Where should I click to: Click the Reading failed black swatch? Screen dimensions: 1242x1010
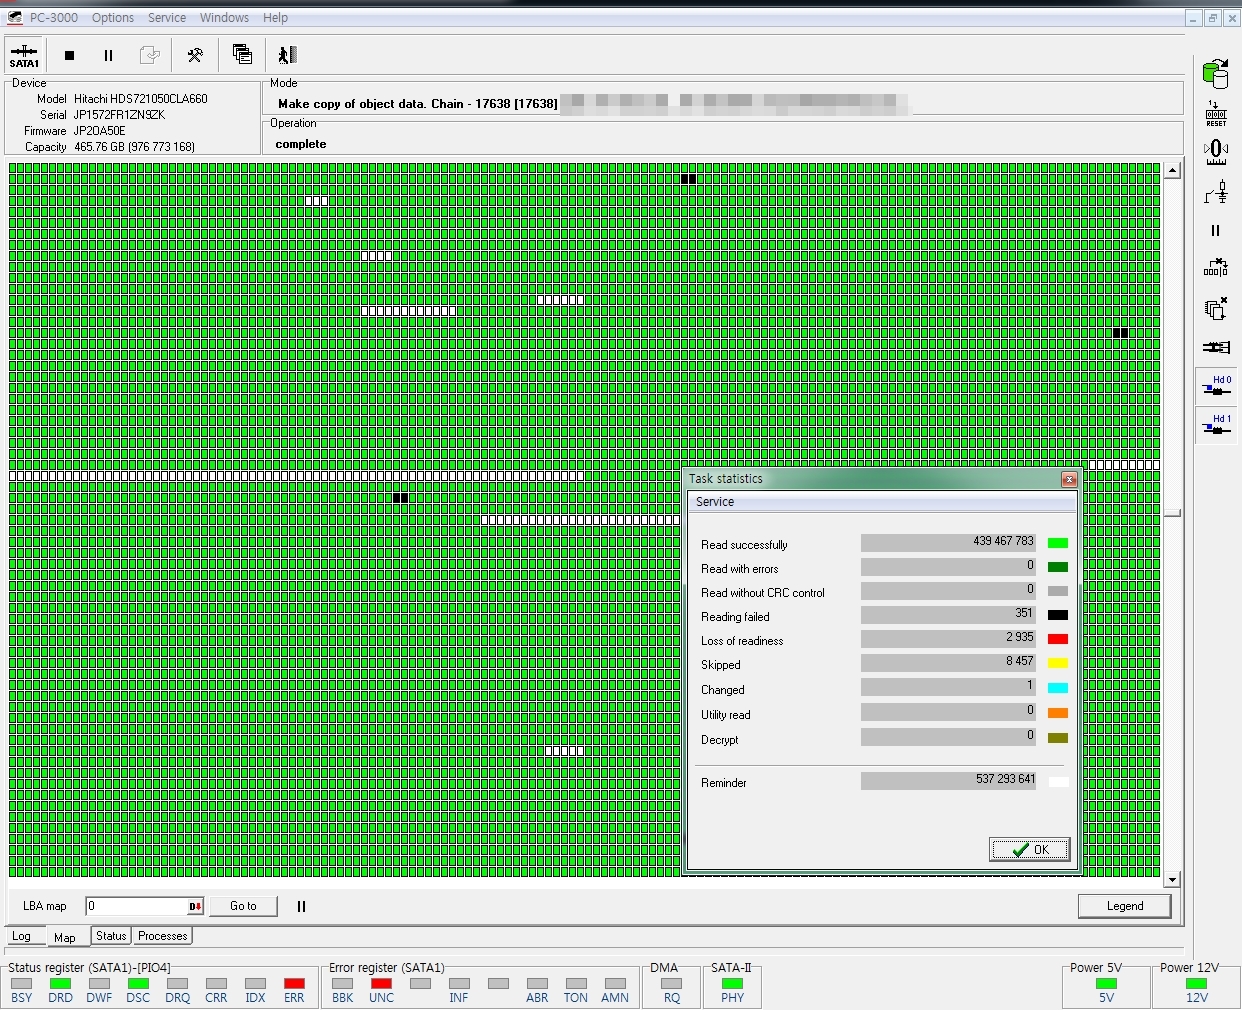pyautogui.click(x=1058, y=615)
